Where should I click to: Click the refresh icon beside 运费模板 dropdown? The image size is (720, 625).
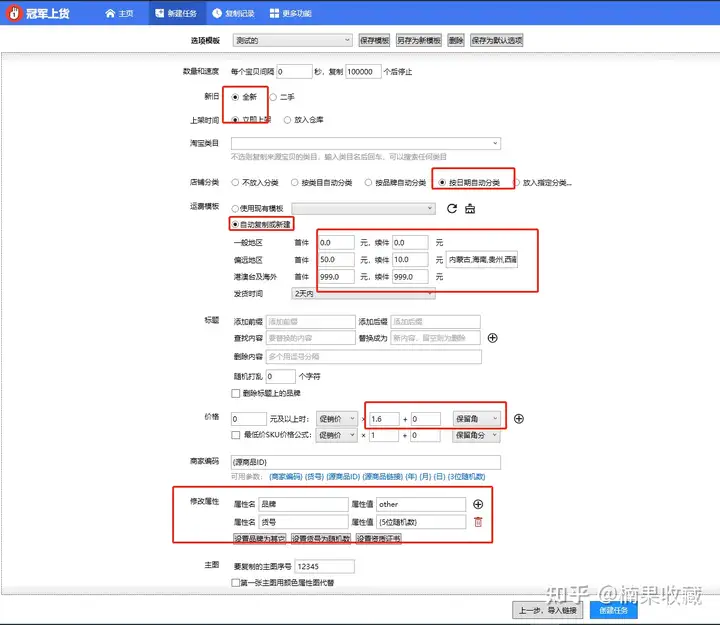point(452,208)
